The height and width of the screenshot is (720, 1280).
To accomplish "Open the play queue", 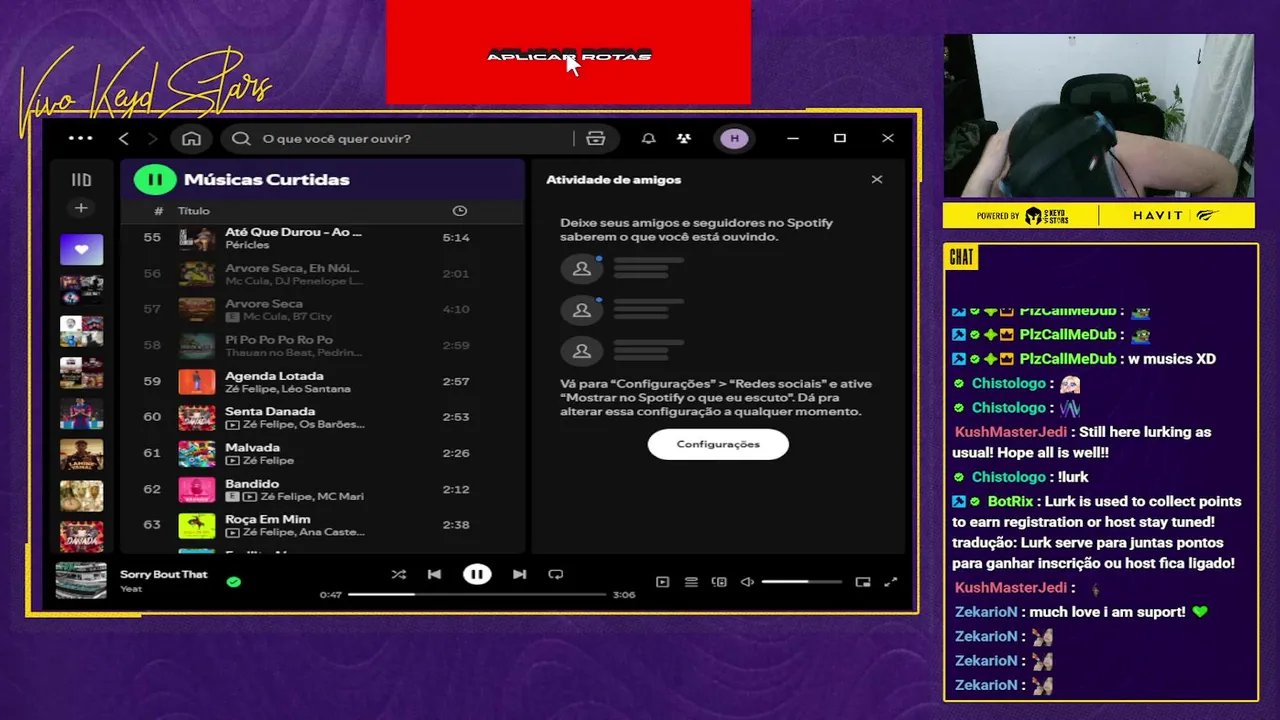I will pos(691,582).
